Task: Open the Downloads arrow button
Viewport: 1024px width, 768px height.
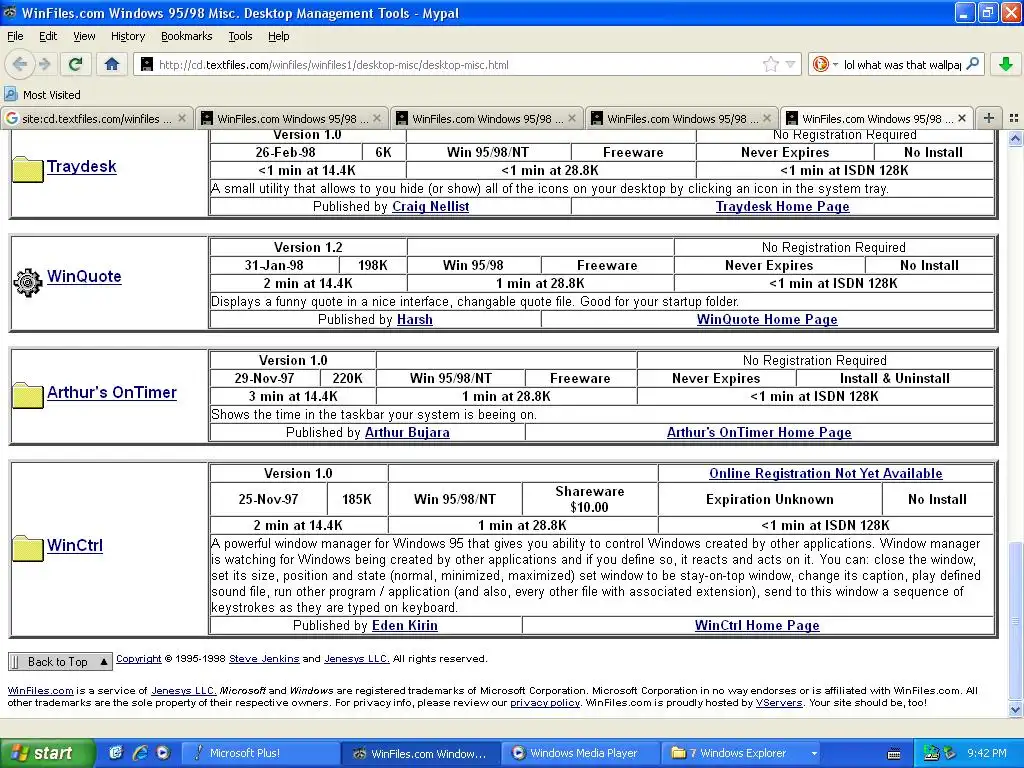Action: (x=1006, y=64)
